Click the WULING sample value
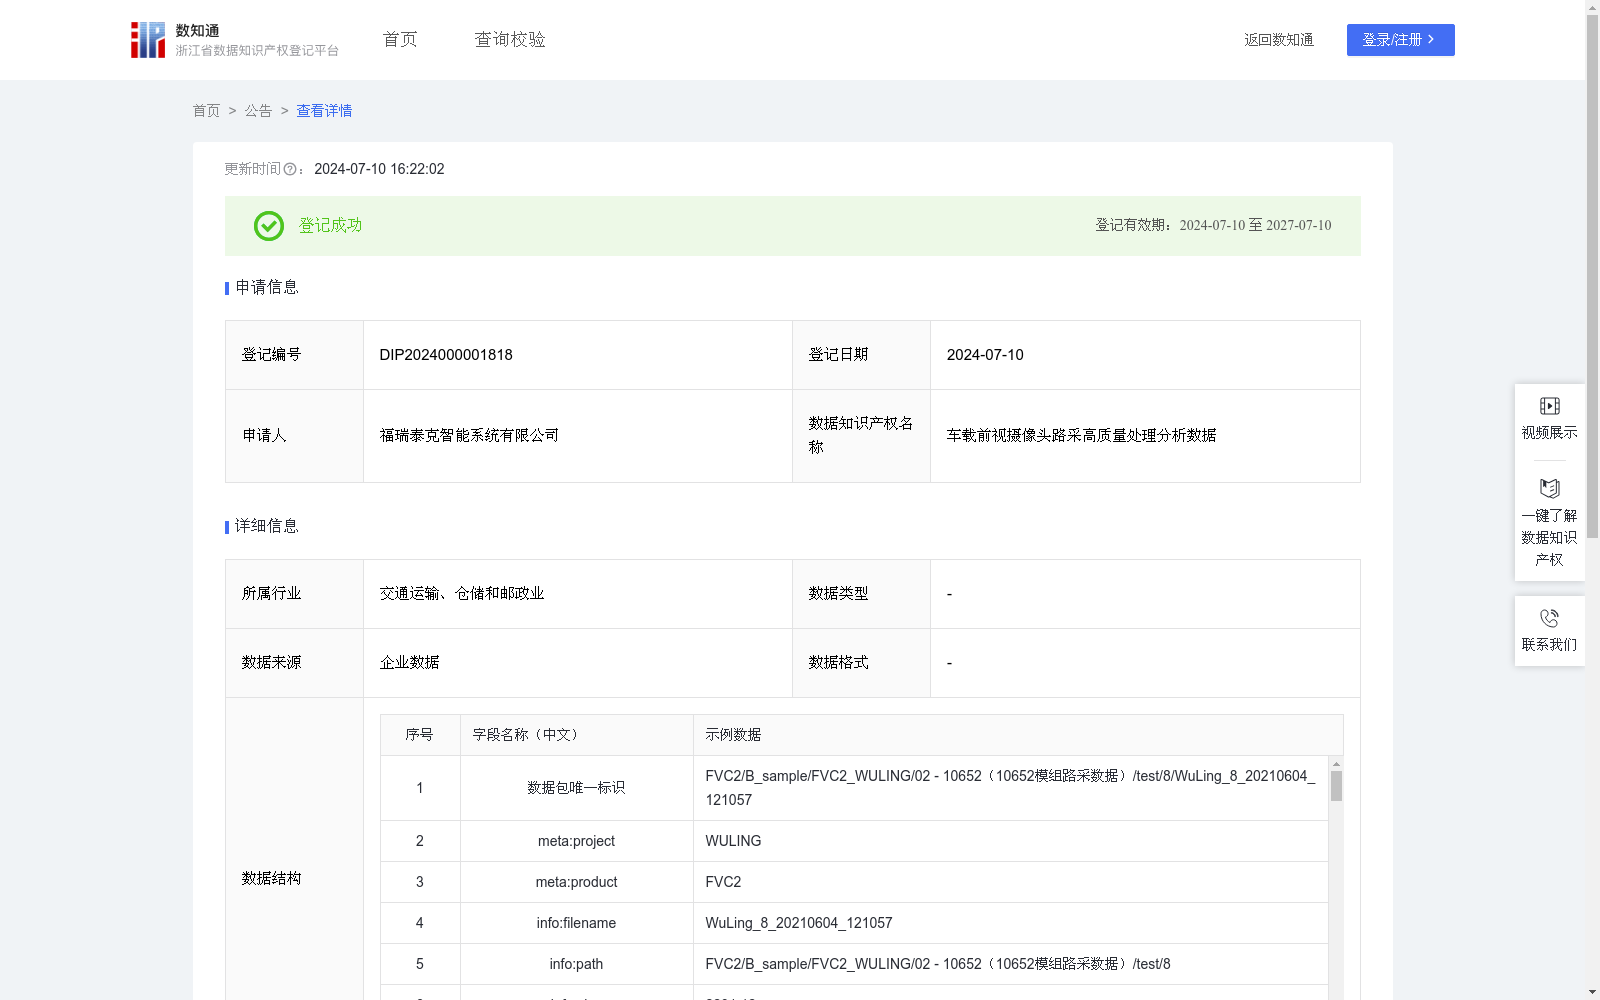 coord(733,841)
